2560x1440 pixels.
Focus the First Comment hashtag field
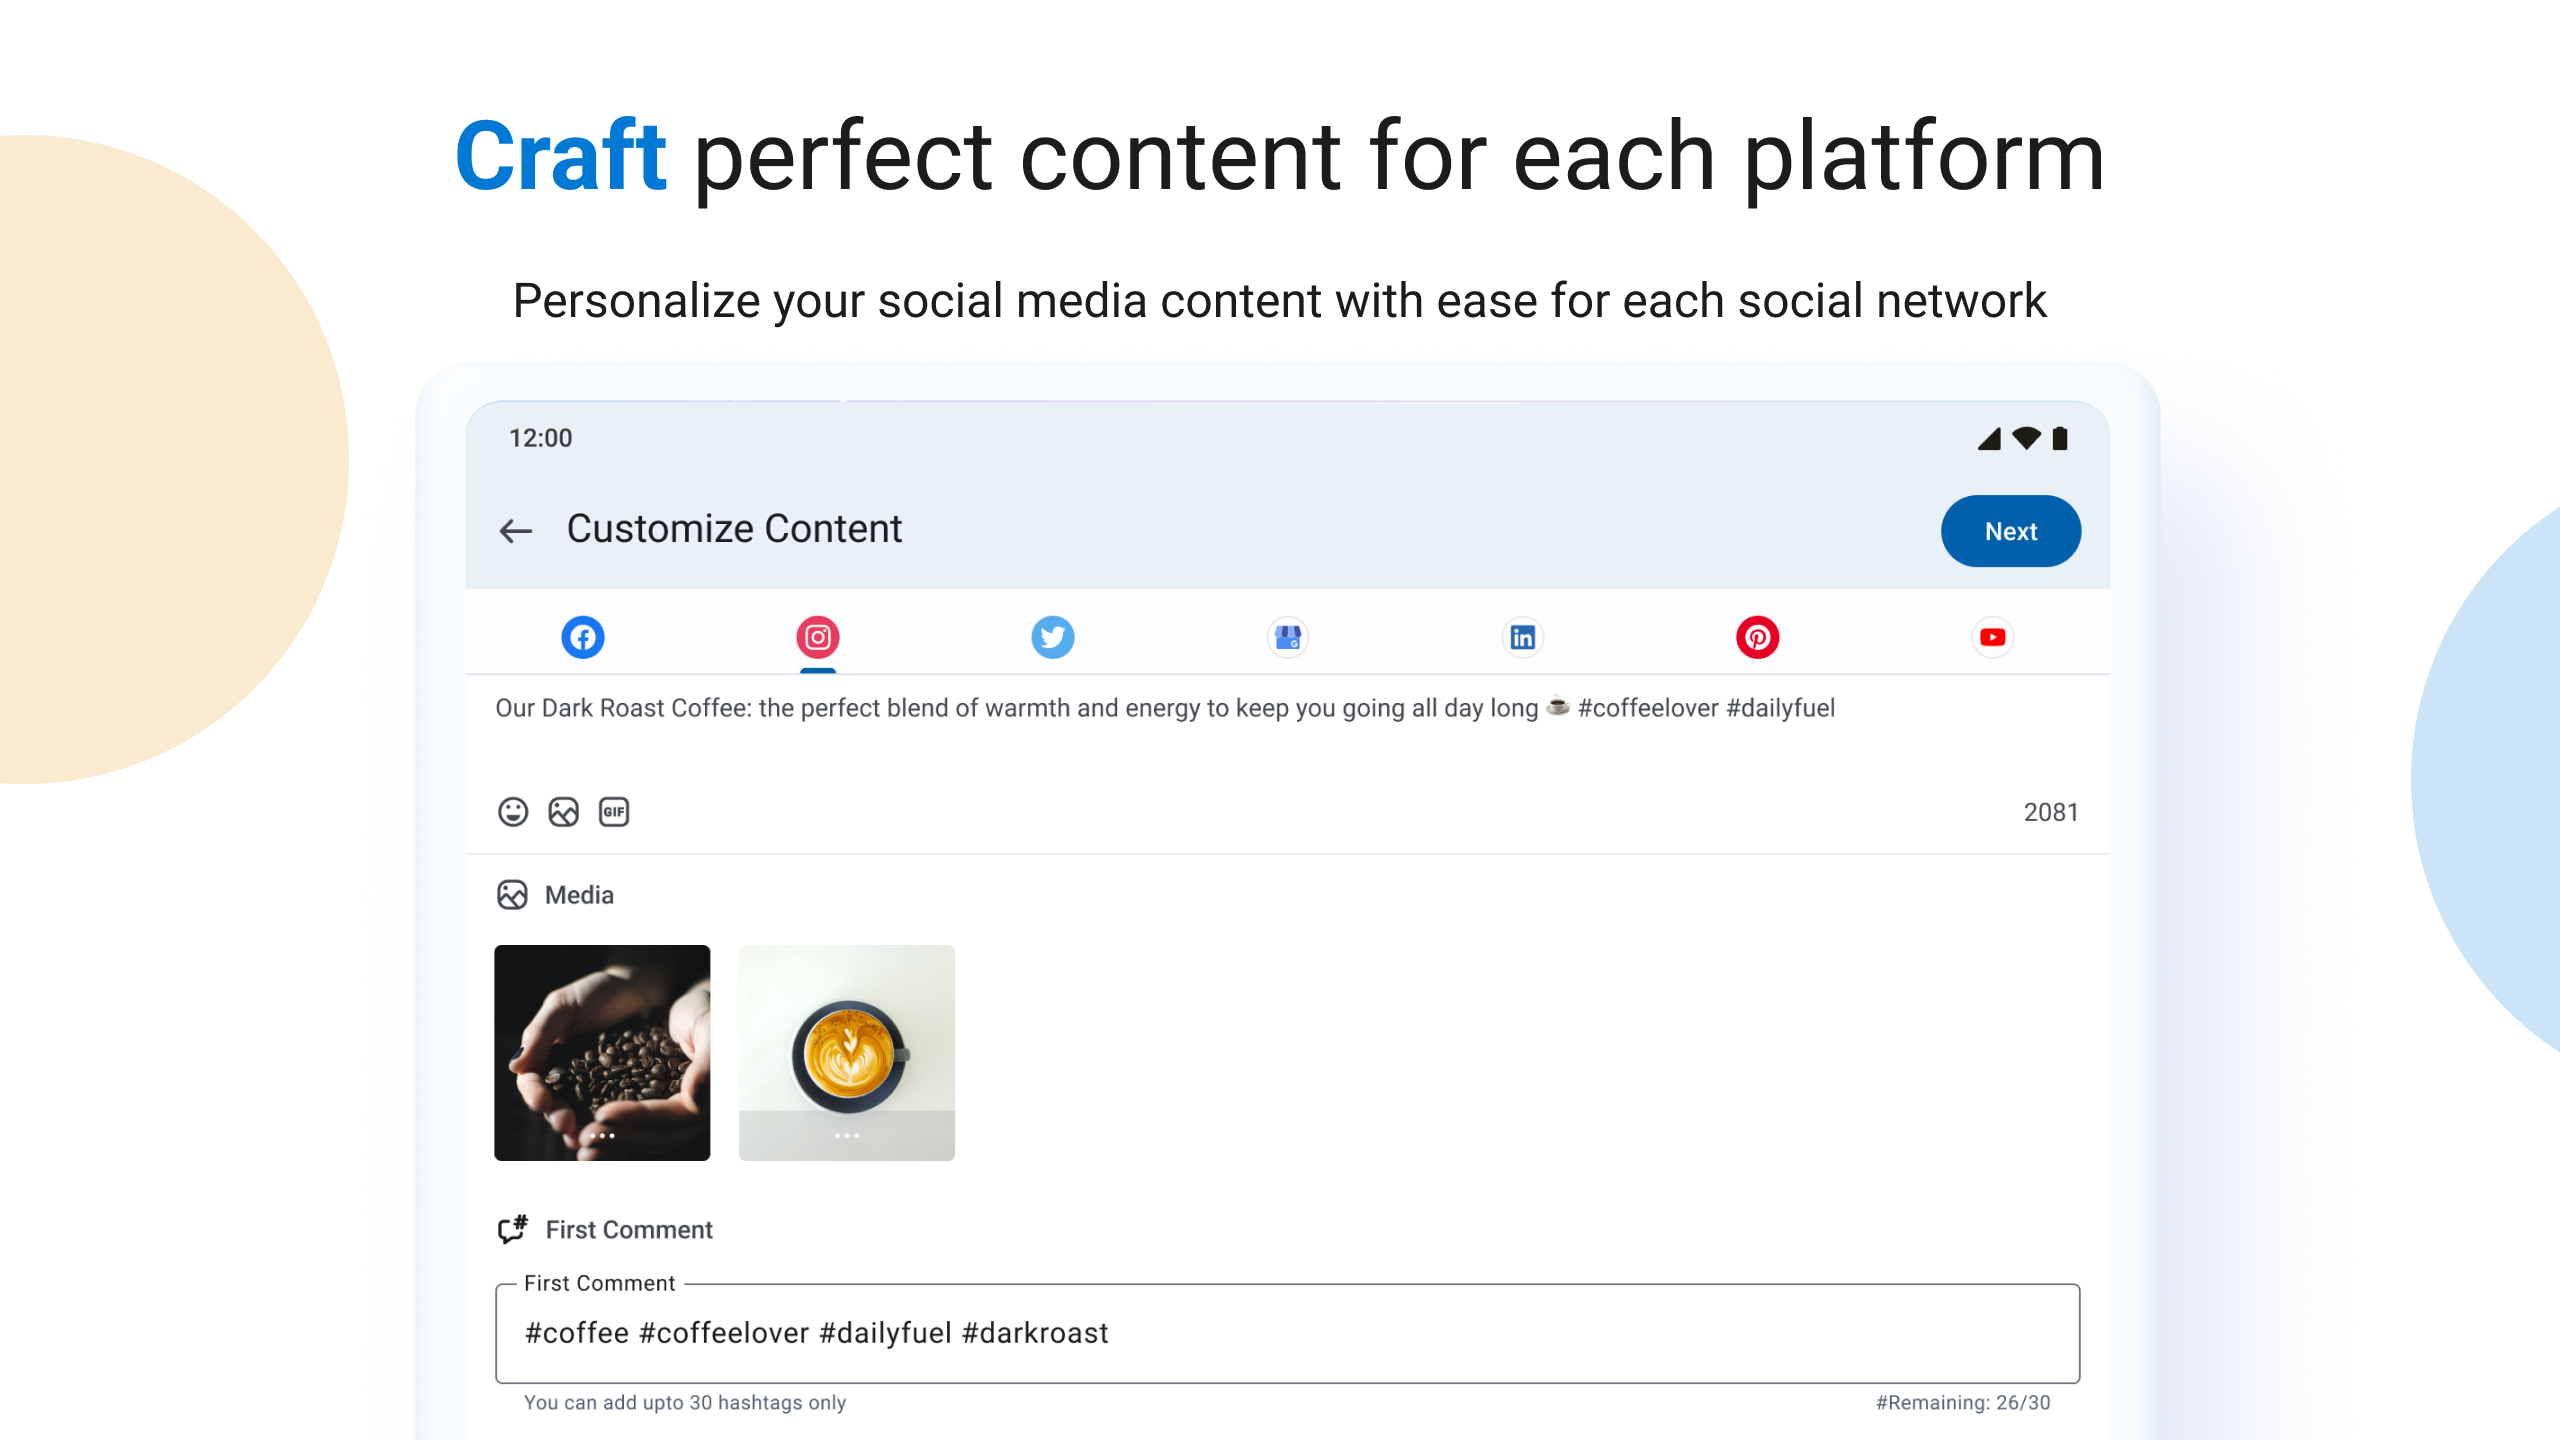[1288, 1334]
